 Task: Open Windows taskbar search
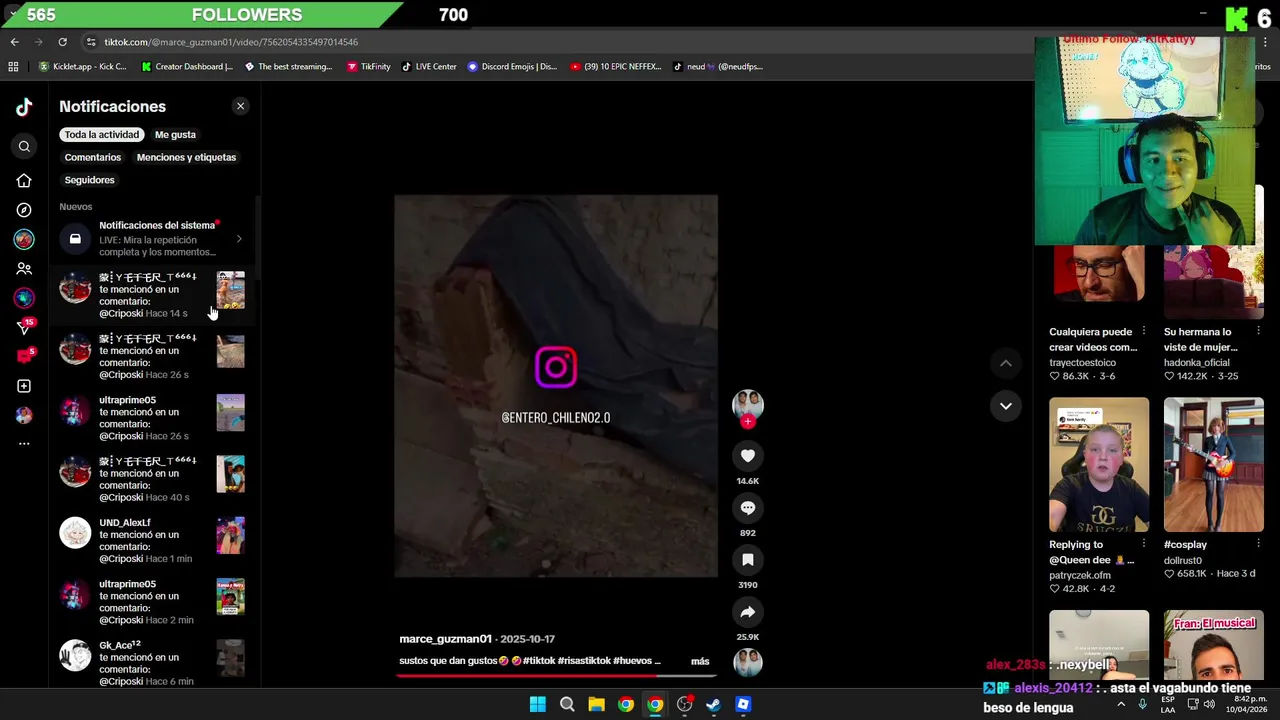[567, 704]
